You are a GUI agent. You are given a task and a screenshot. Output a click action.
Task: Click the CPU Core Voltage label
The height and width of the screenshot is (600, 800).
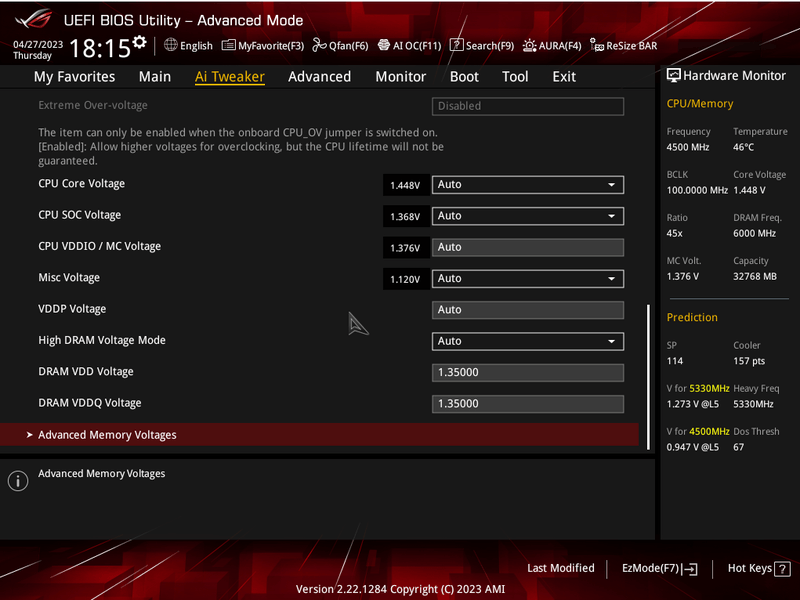point(82,184)
